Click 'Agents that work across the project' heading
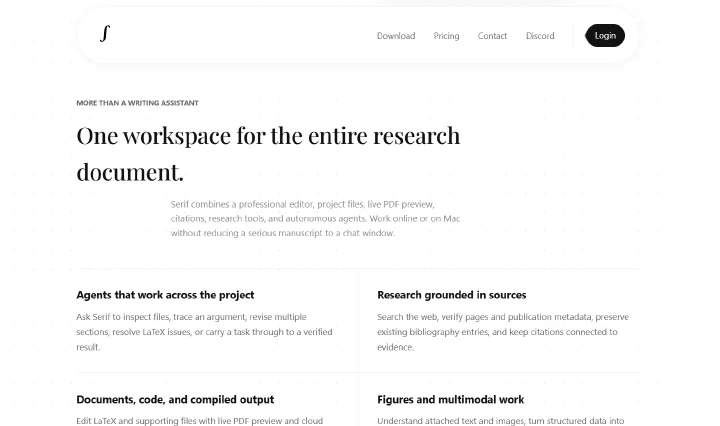The height and width of the screenshot is (426, 720). [165, 295]
